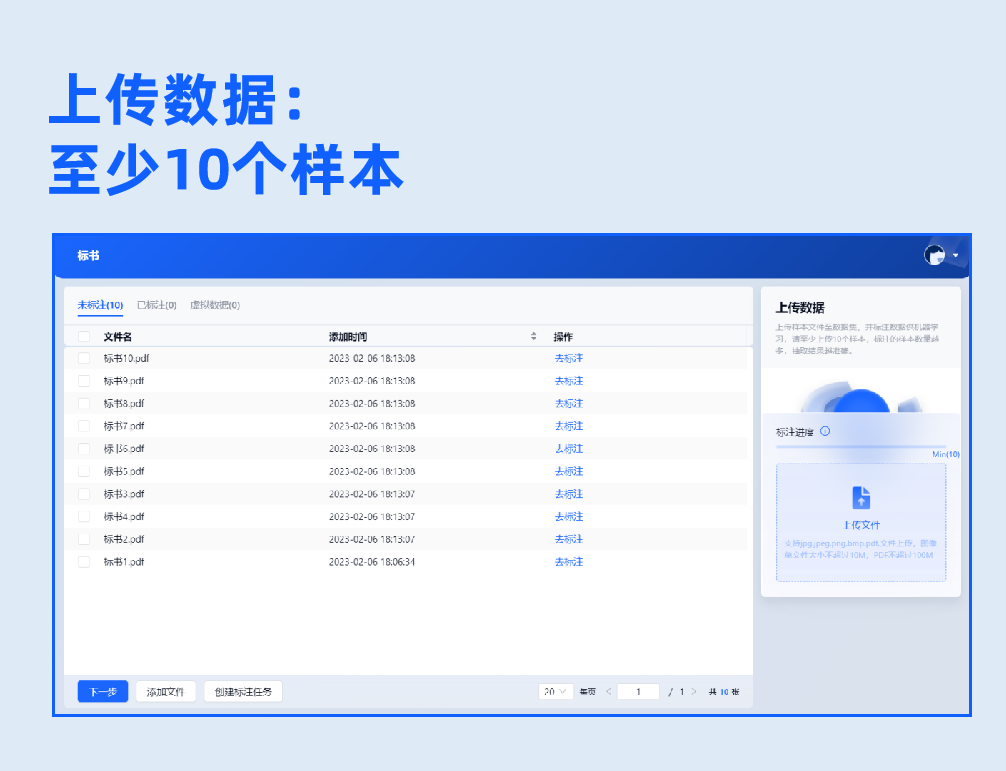Image resolution: width=1006 pixels, height=771 pixels.
Task: Switch to the 虚拟数据(0) tab
Action: tap(215, 305)
